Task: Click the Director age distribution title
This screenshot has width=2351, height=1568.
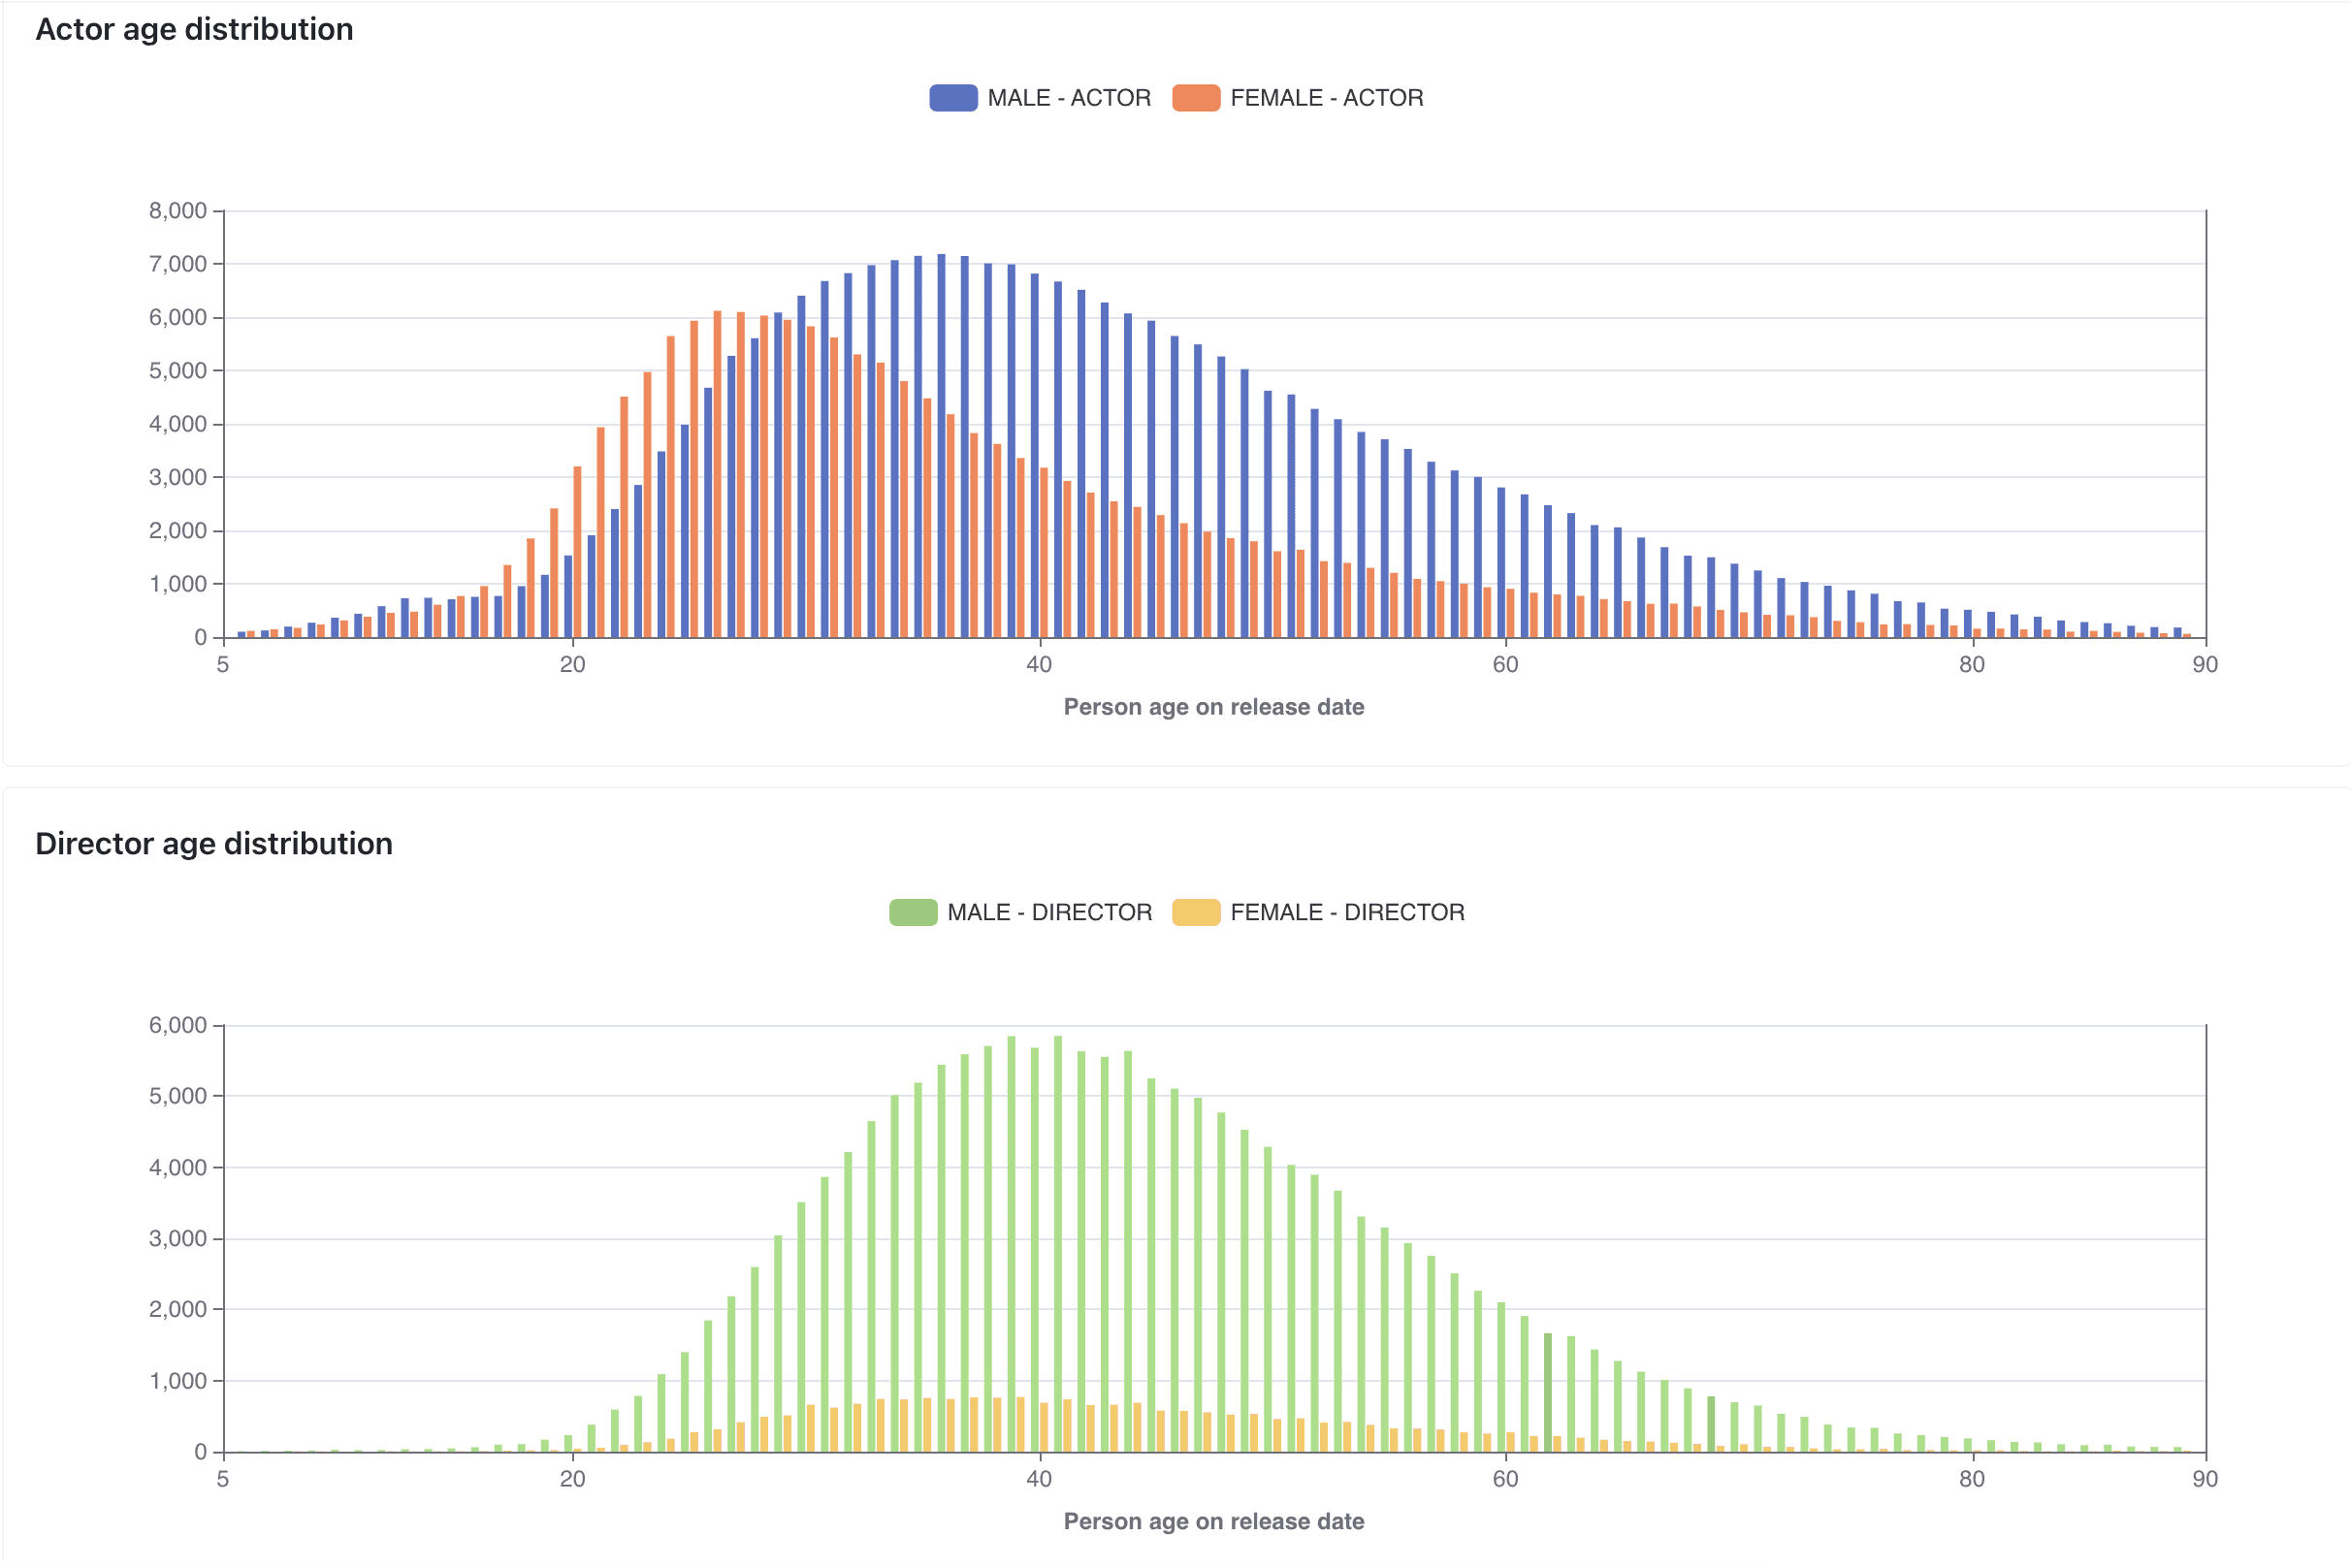Action: click(x=214, y=843)
